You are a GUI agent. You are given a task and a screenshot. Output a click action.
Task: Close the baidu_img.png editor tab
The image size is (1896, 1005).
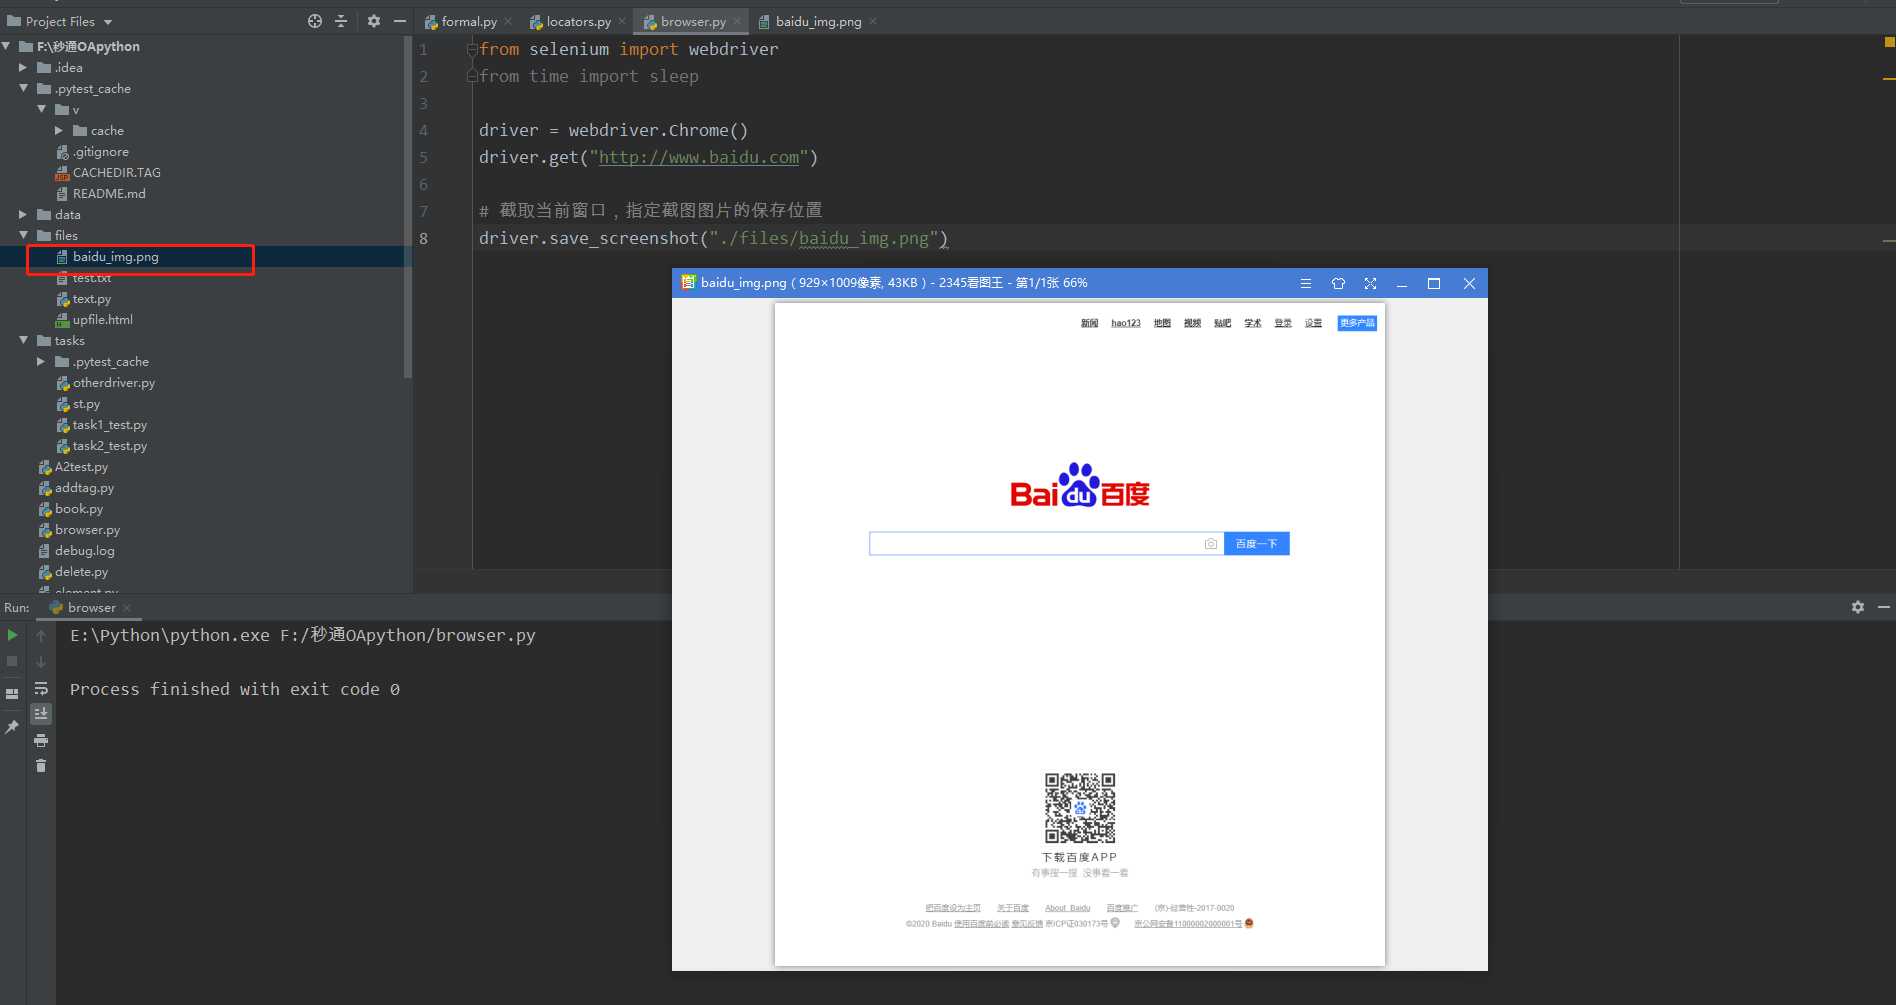pos(872,21)
